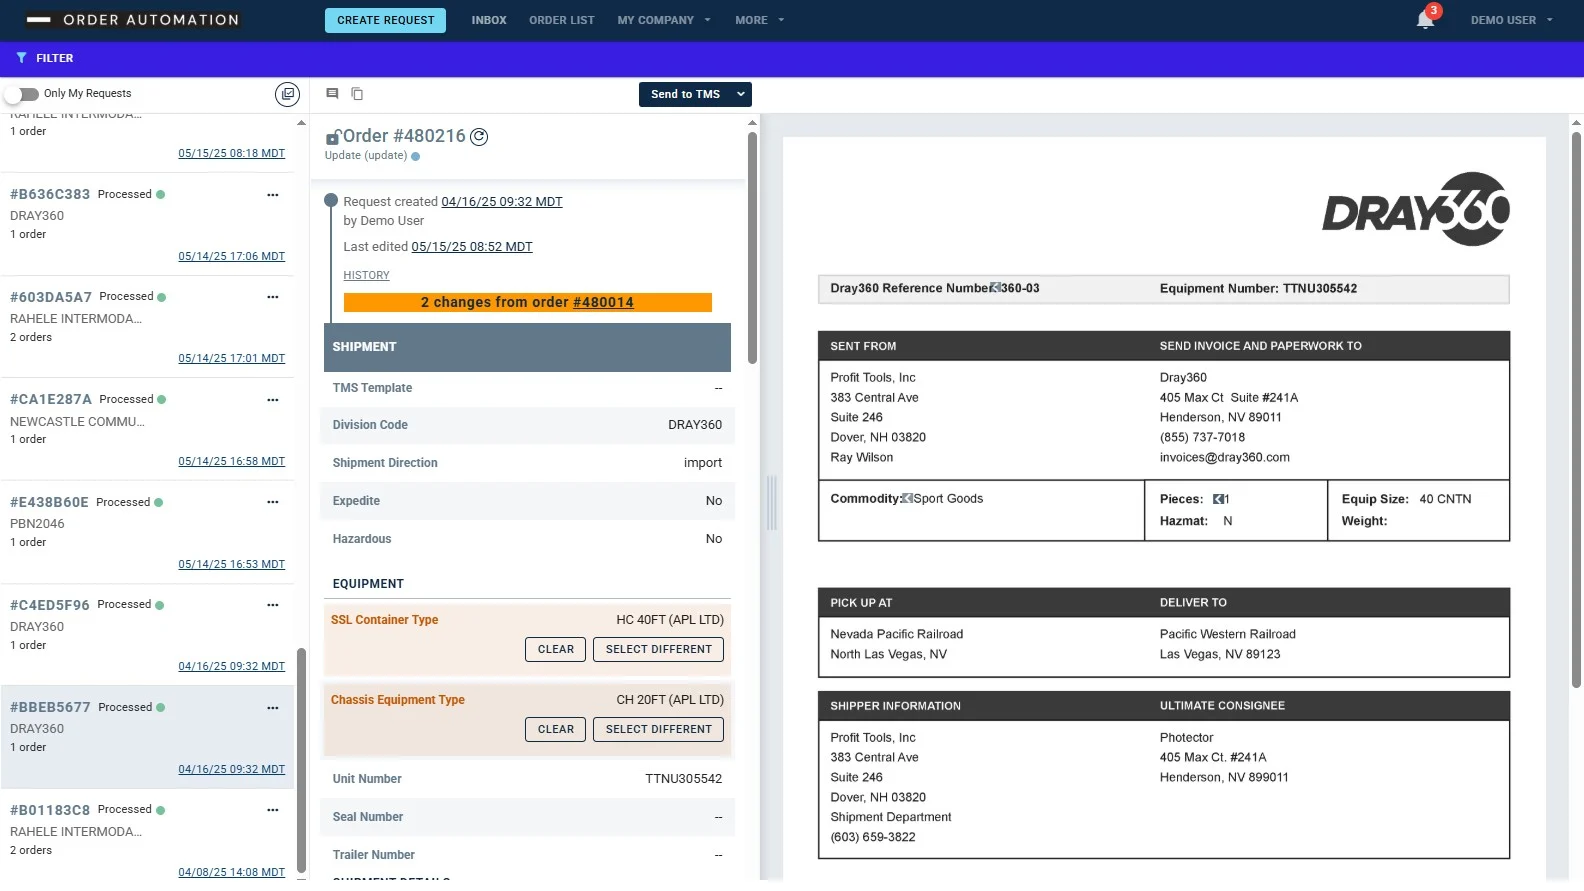Click timestamp 05/14/25 16:58 MDT

point(232,461)
